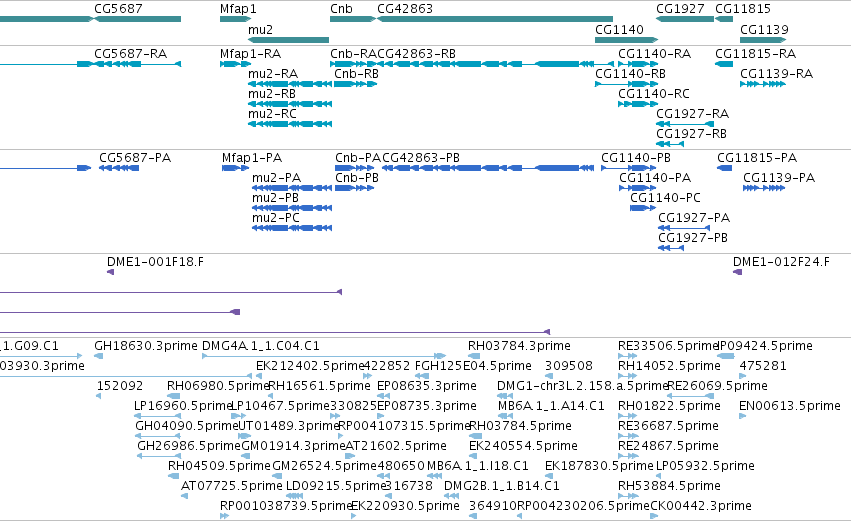Select the CG1140-RA transcript label

tap(655, 54)
